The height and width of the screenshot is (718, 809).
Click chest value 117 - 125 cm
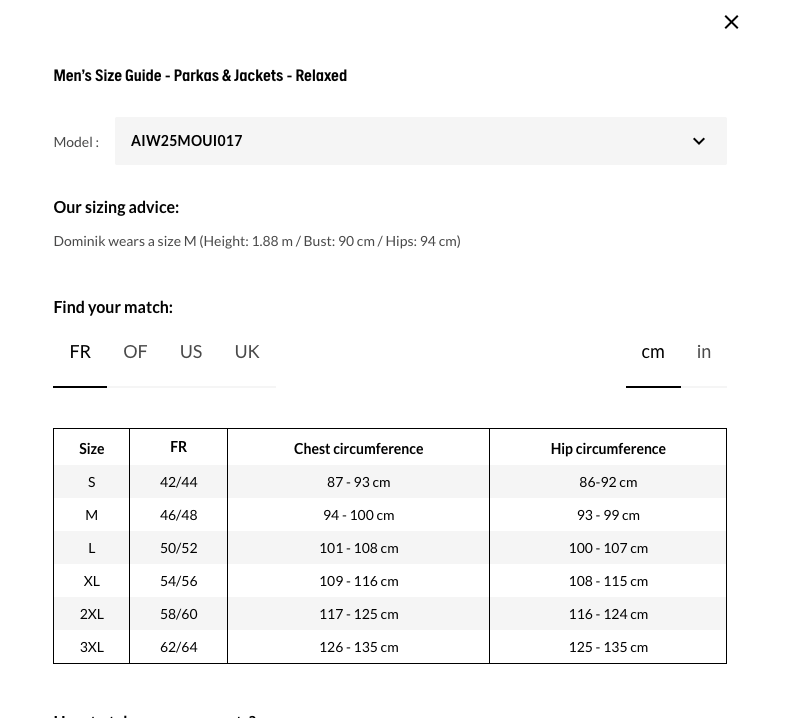358,614
